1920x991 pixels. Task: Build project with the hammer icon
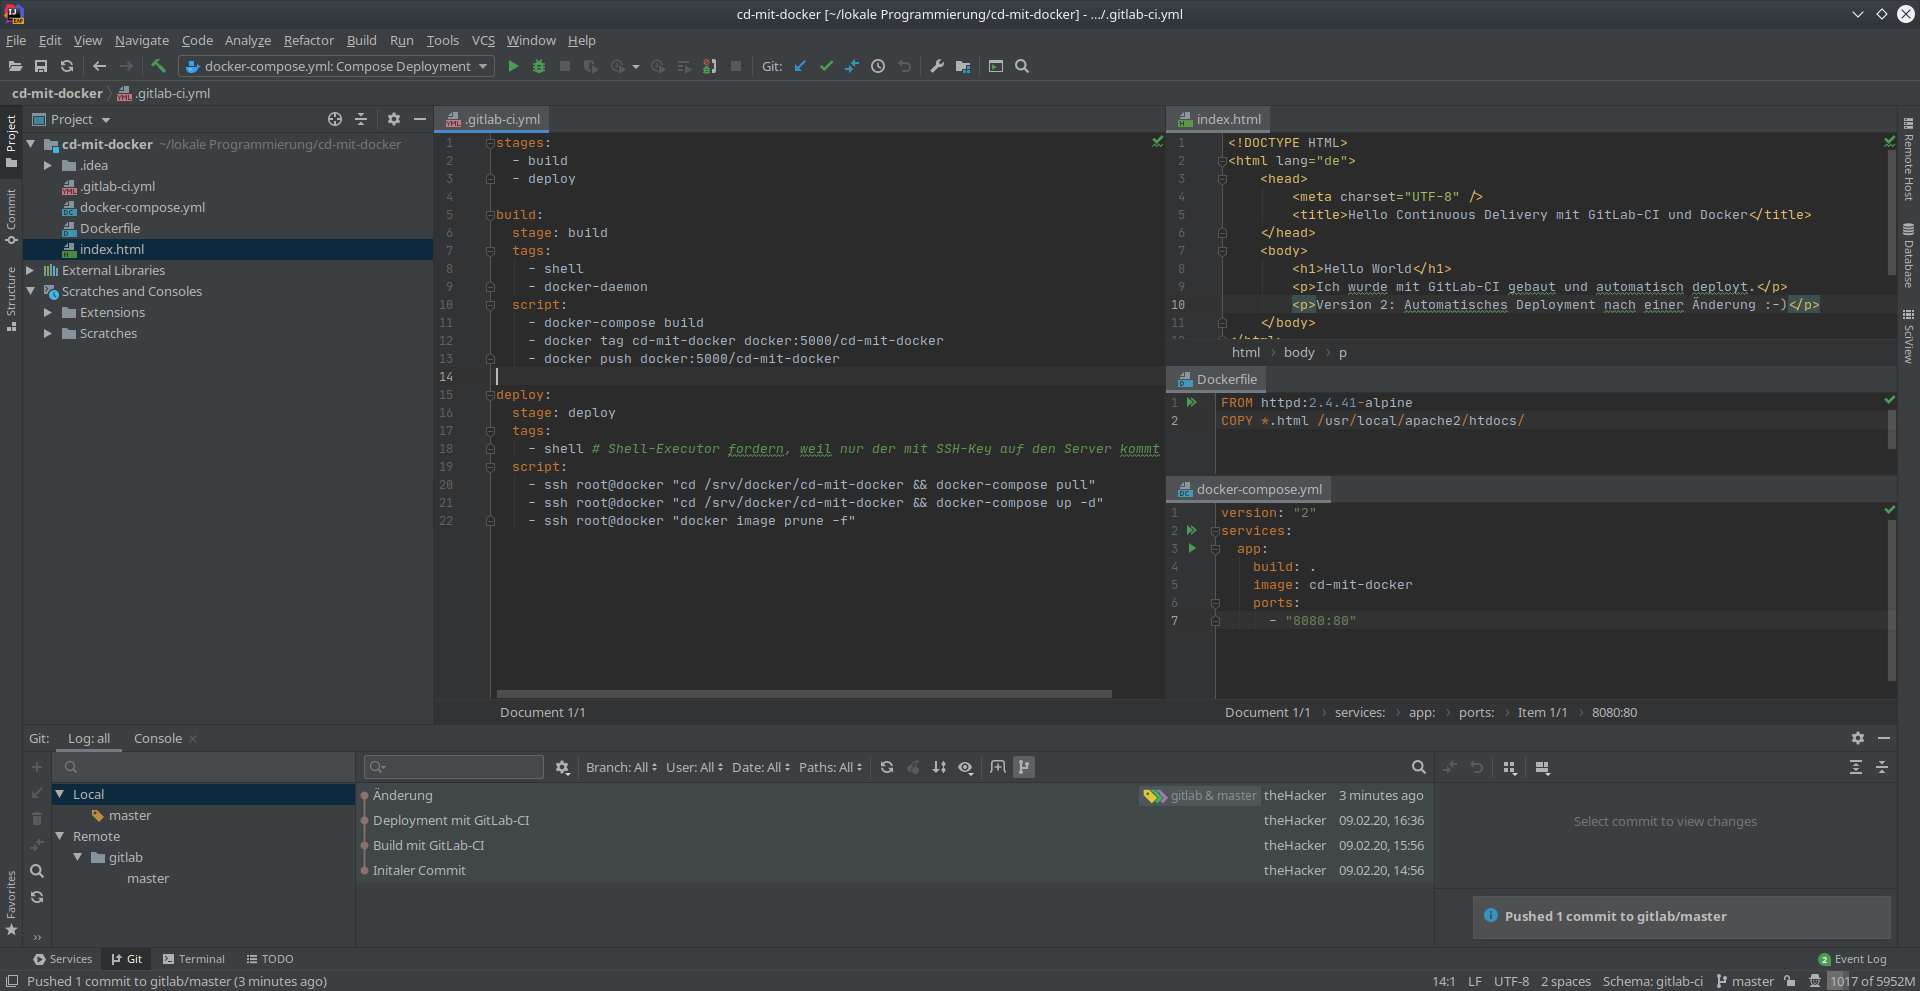(x=158, y=66)
